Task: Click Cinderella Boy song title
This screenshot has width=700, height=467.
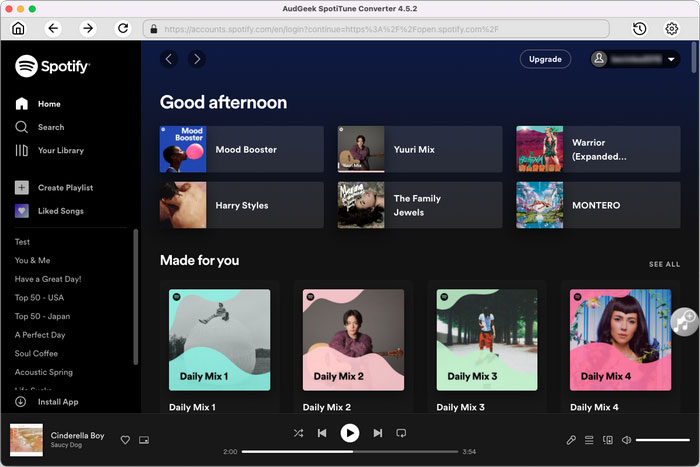Action: [x=77, y=435]
